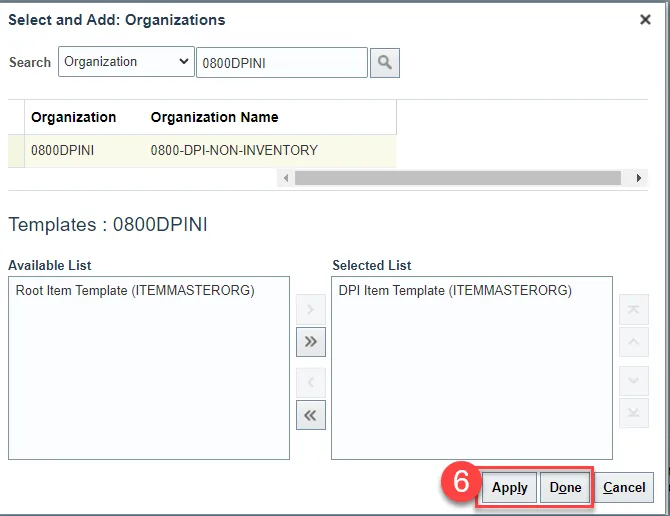This screenshot has height=516, width=670.
Task: Click the move all right double-arrow button
Action: [x=310, y=341]
